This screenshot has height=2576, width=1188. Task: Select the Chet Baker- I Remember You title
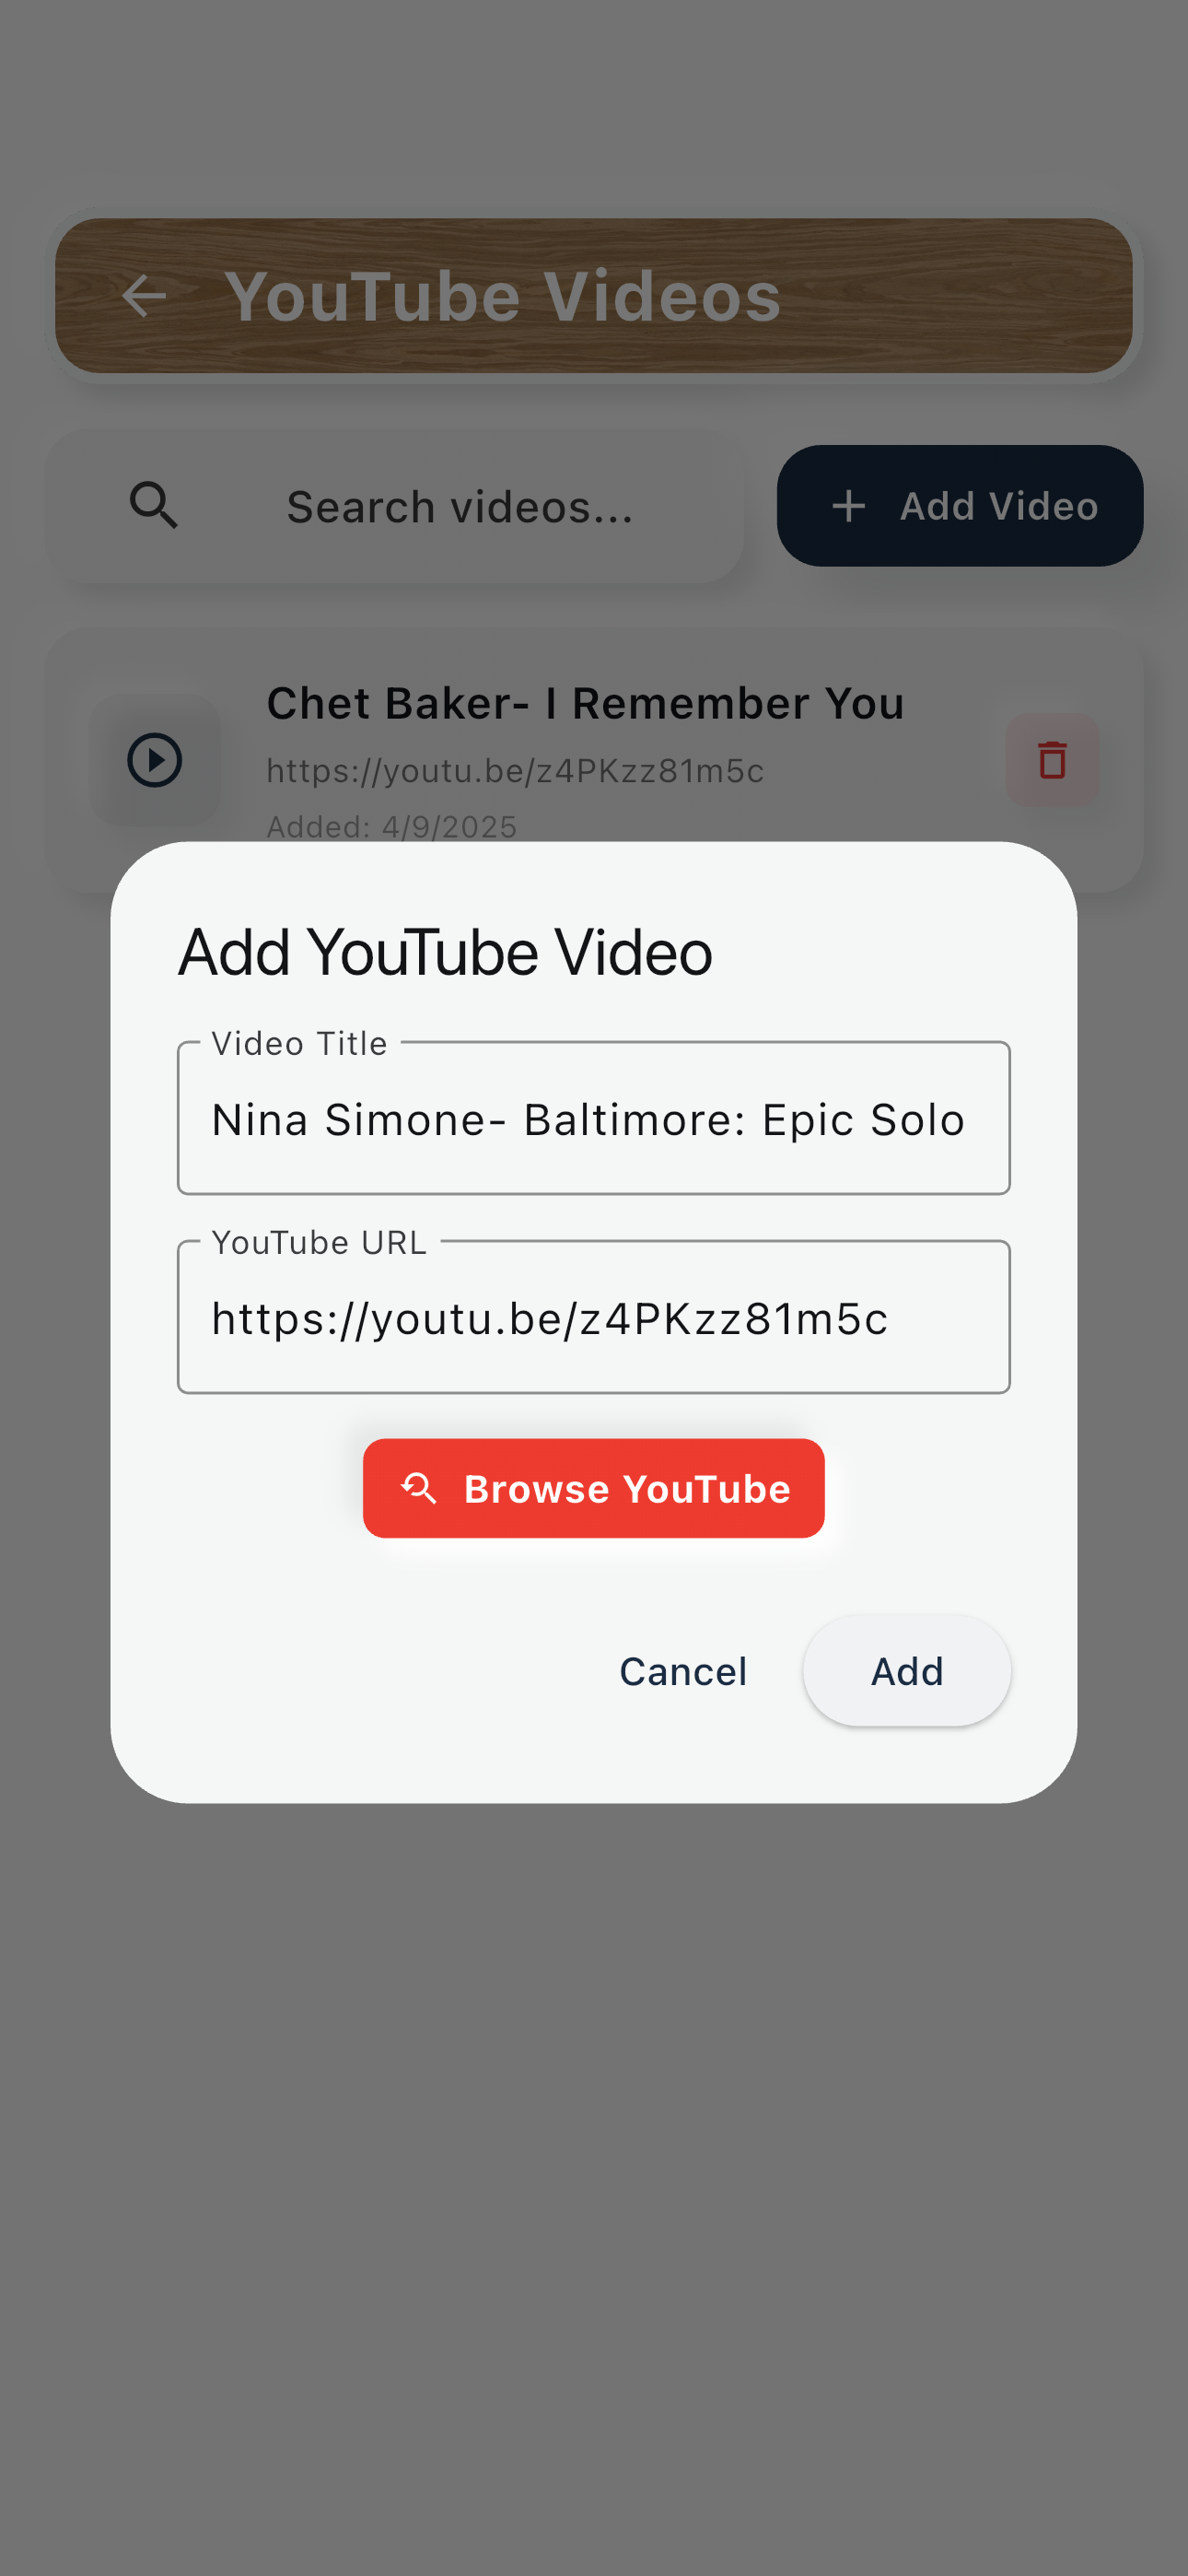(586, 703)
